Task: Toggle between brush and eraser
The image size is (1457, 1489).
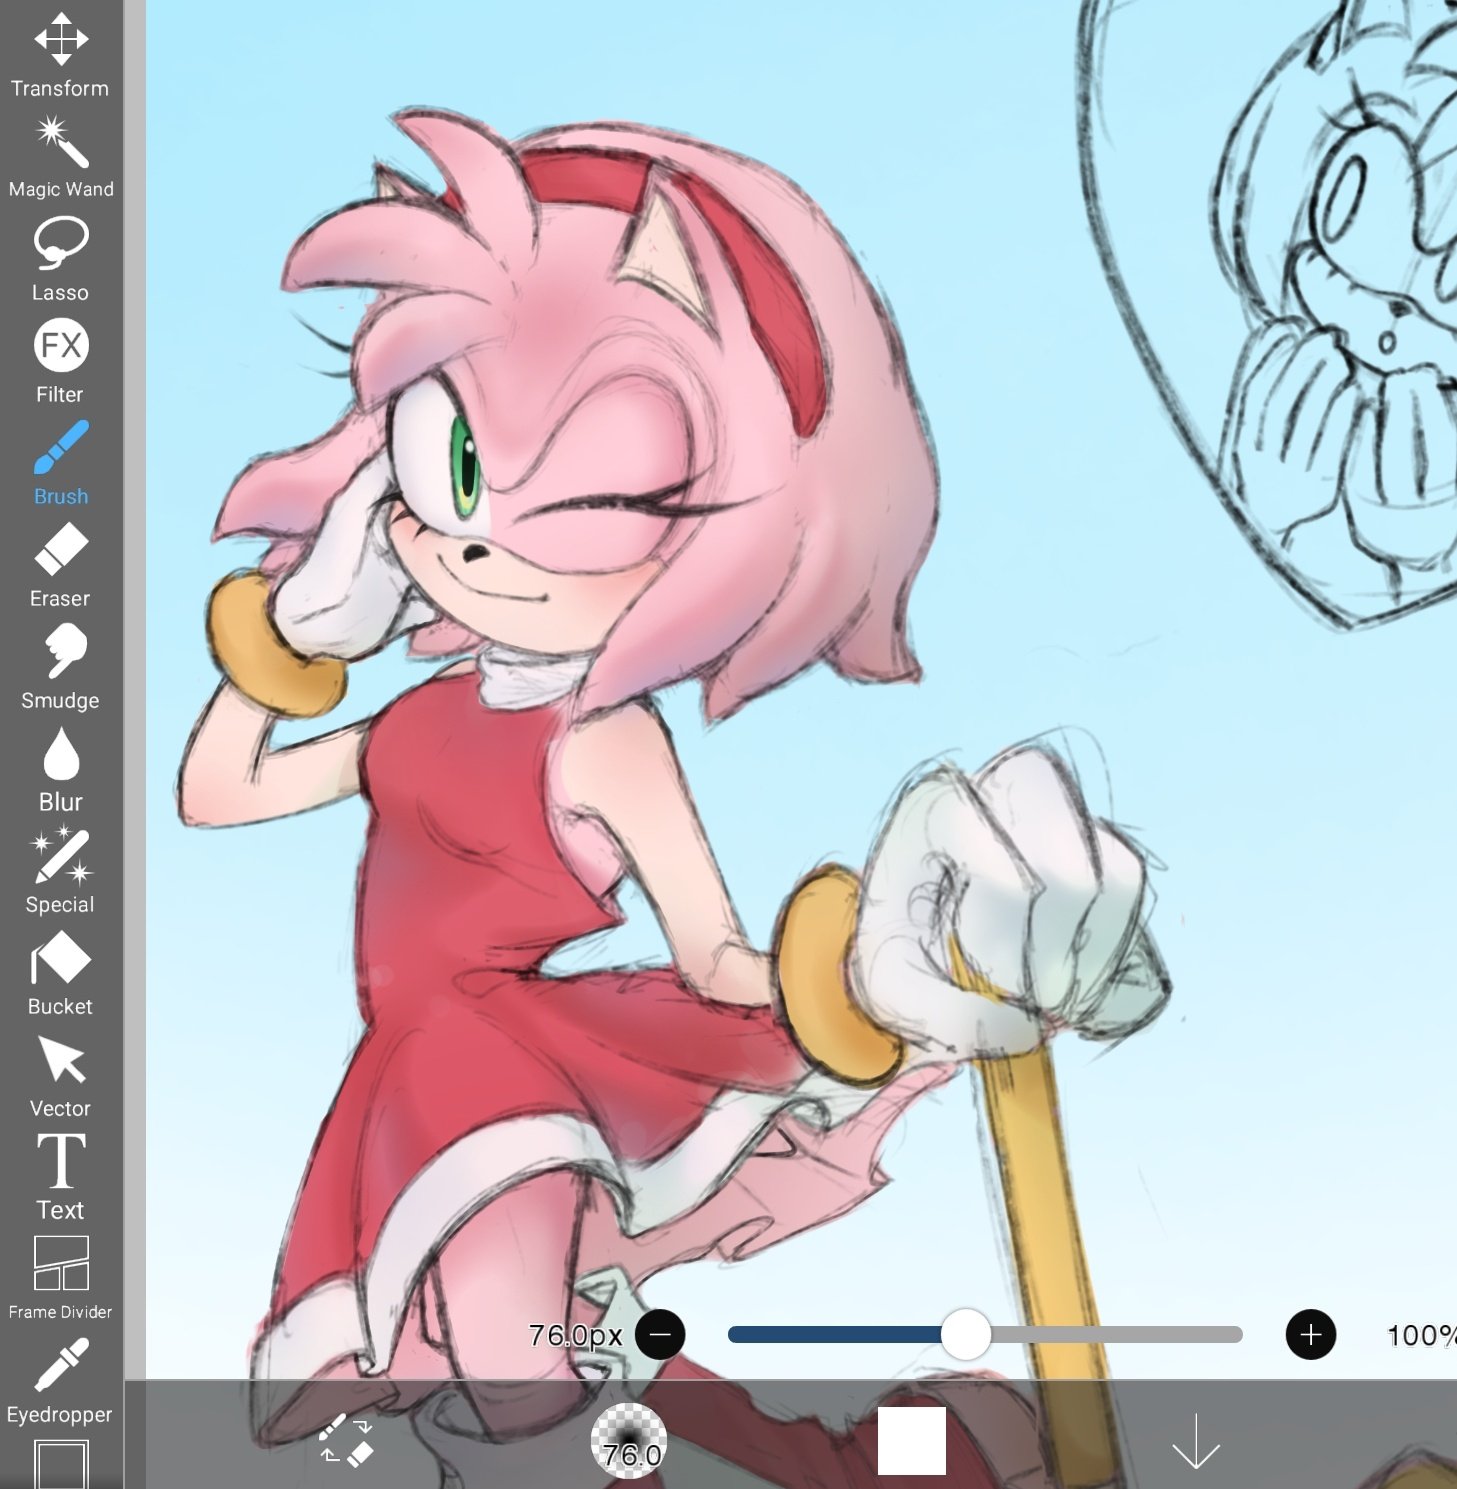Action: [x=346, y=1440]
